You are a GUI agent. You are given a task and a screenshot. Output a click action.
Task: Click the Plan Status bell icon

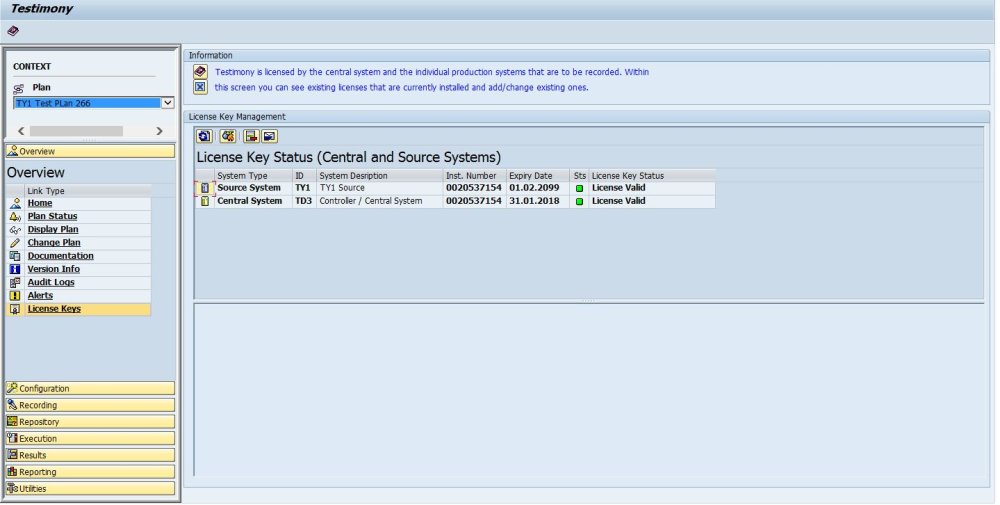pyautogui.click(x=15, y=216)
